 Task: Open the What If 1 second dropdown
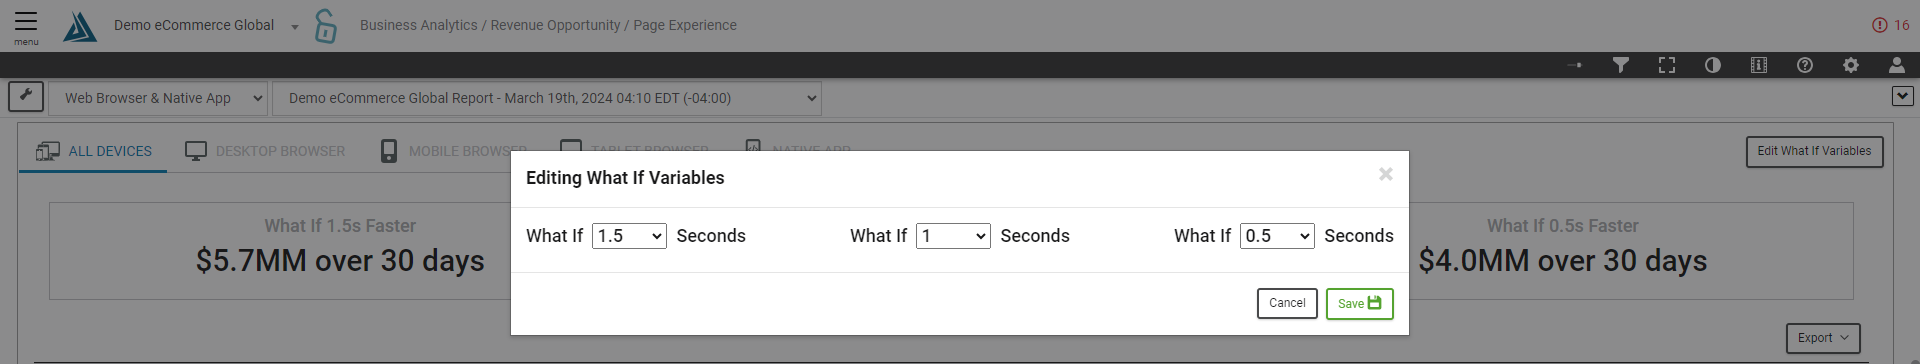953,236
